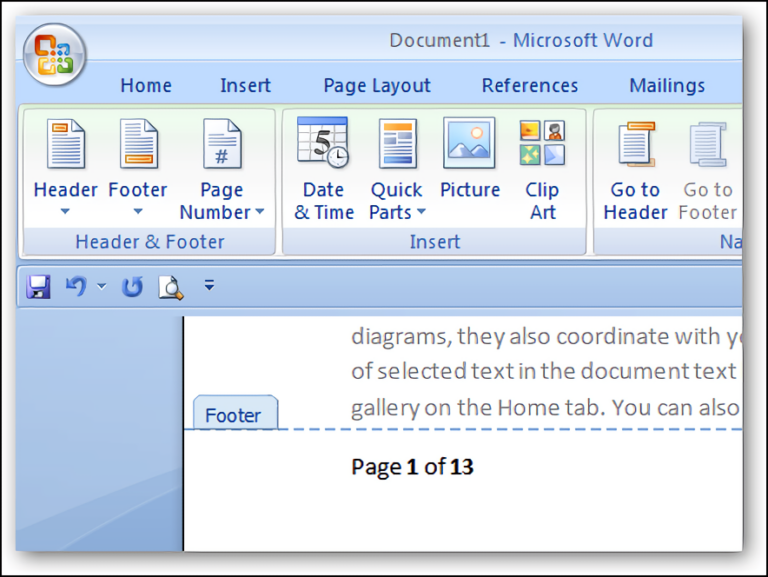This screenshot has width=768, height=577.
Task: Open the Page Number dropdown menu
Action: 222,201
